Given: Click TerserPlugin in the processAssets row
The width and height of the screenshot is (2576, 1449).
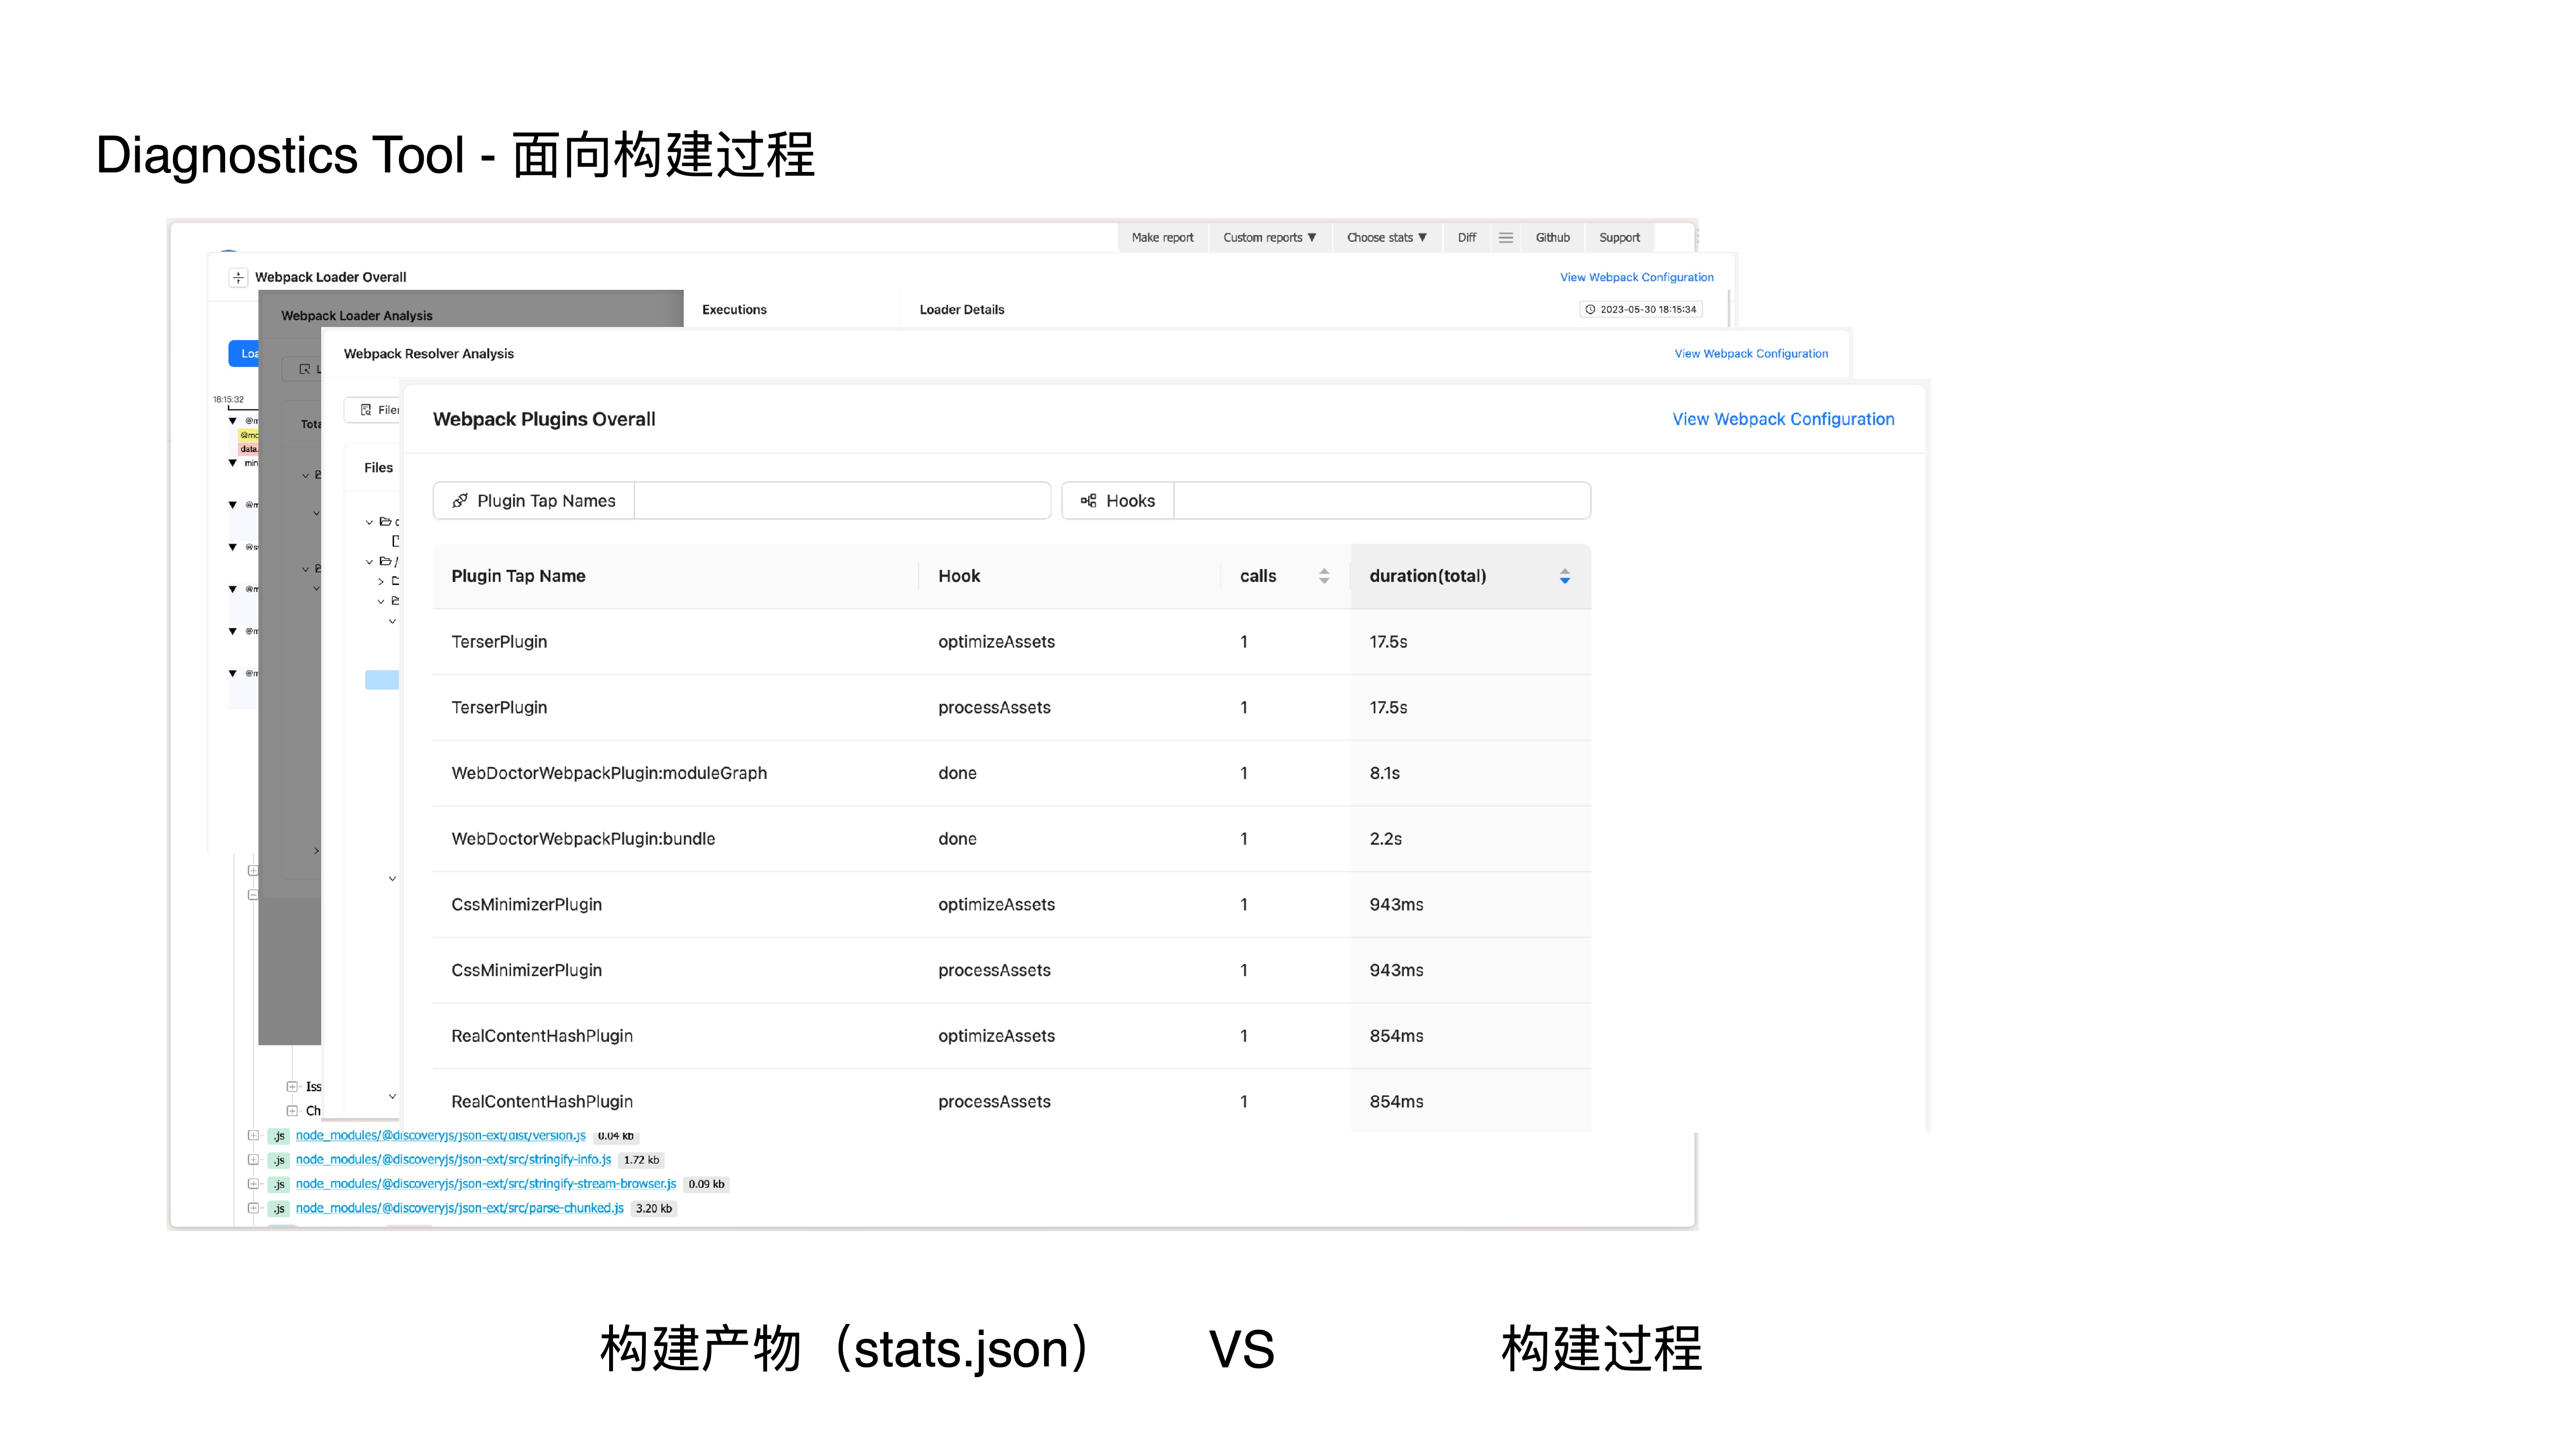Looking at the screenshot, I should pyautogui.click(x=499, y=708).
